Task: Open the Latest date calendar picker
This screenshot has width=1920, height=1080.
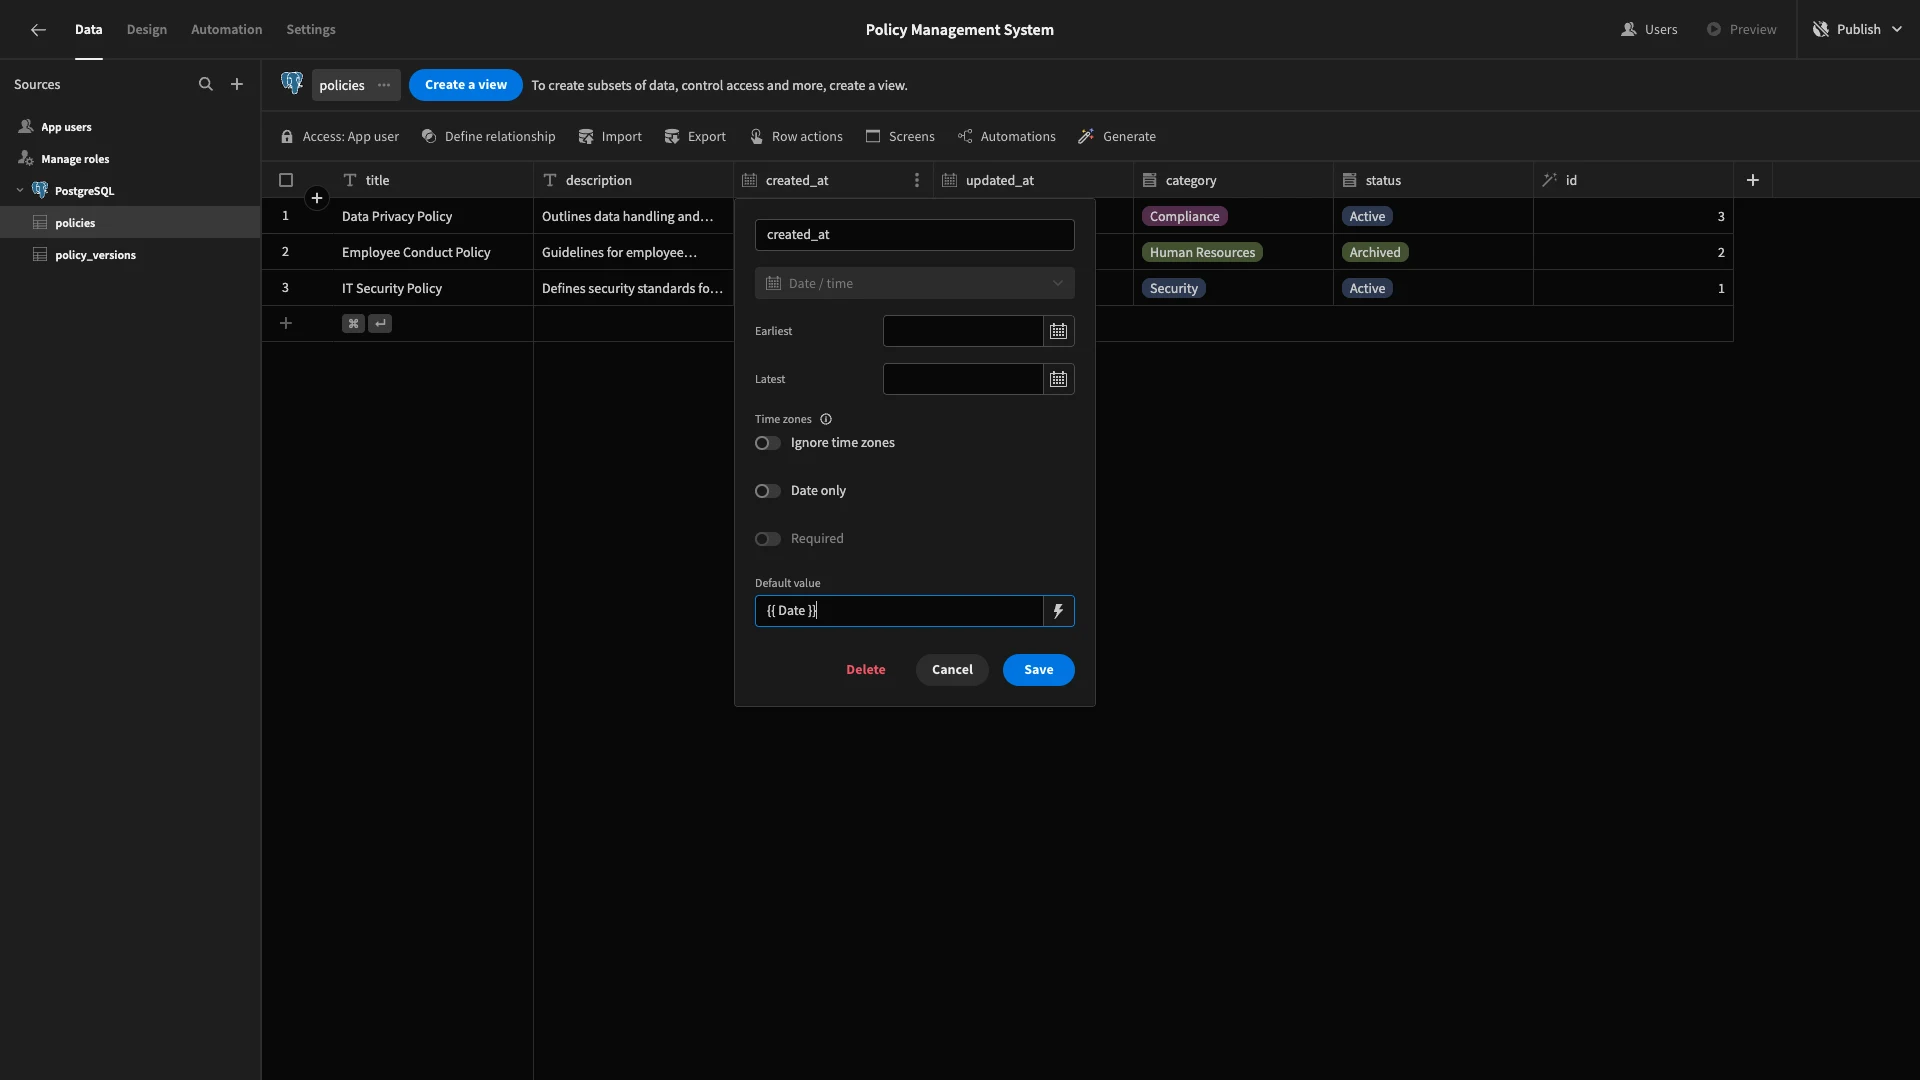Action: (1058, 379)
